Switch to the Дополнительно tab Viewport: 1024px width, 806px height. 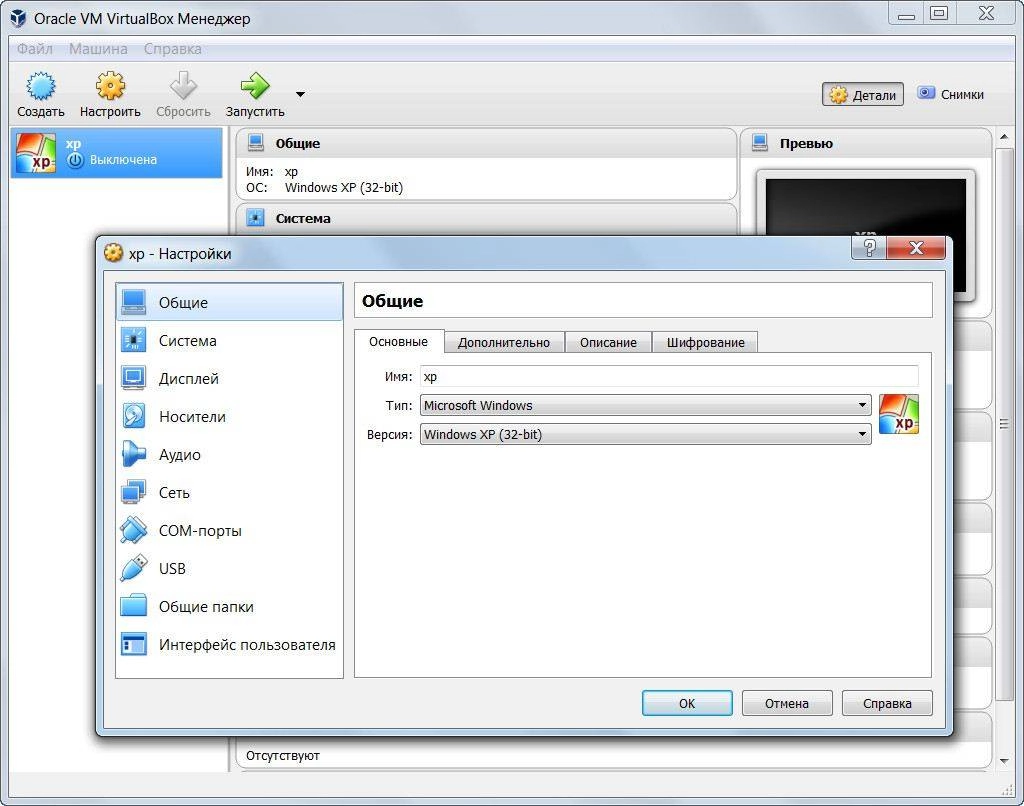click(x=504, y=342)
